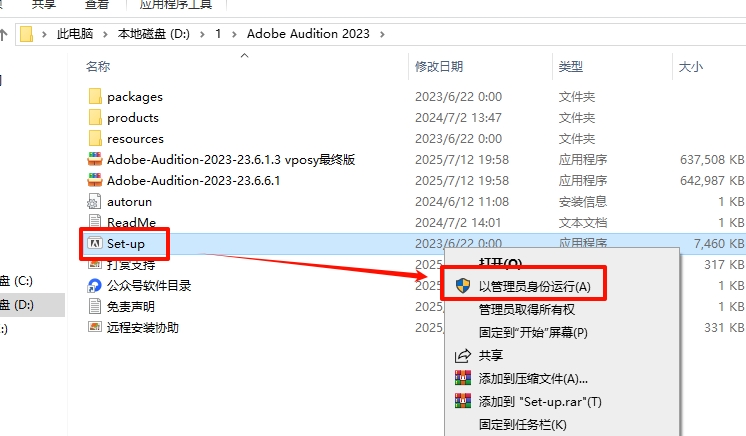The width and height of the screenshot is (746, 436).
Task: Click the WinRAR icon beside 添加到压缩文件
Action: 463,378
